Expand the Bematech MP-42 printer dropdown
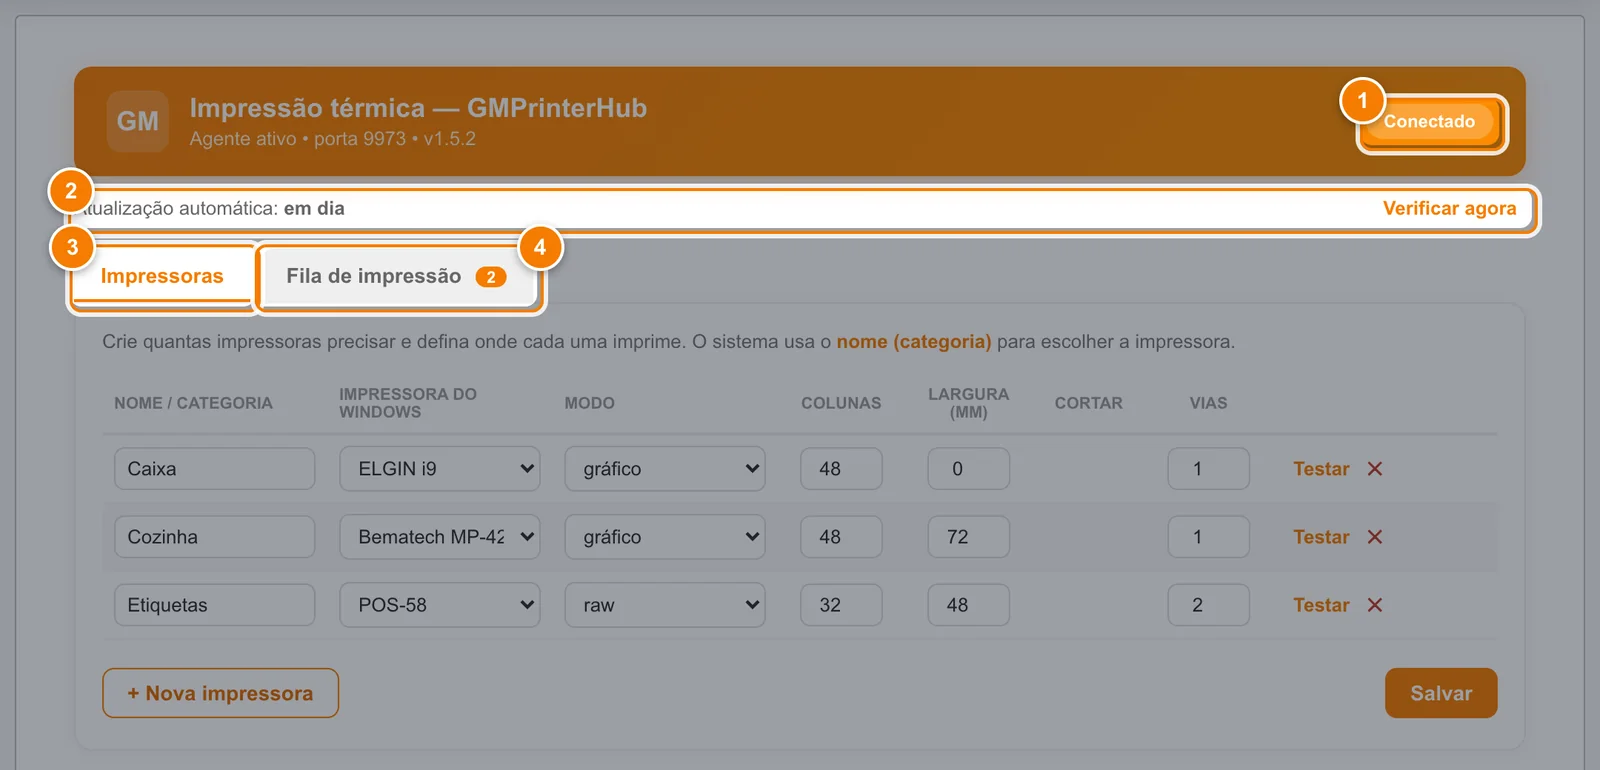 (x=440, y=537)
